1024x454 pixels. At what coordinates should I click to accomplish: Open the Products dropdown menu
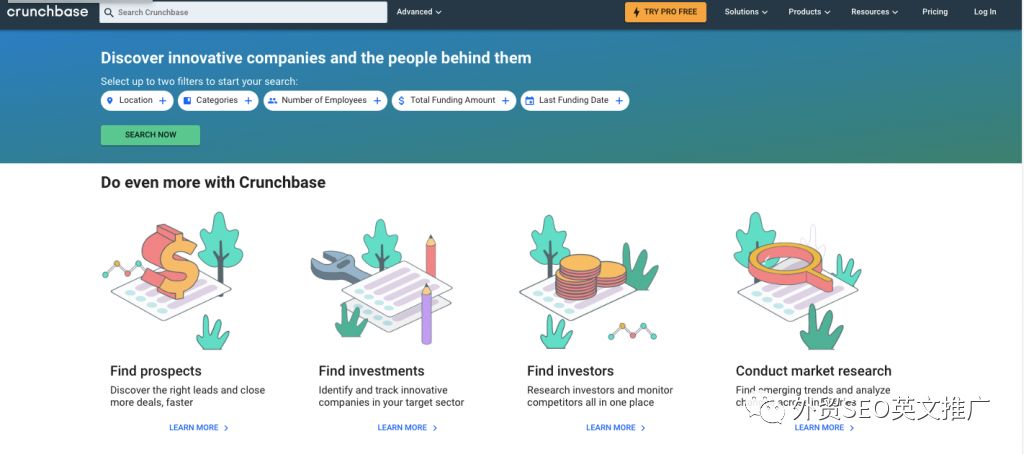pyautogui.click(x=809, y=12)
